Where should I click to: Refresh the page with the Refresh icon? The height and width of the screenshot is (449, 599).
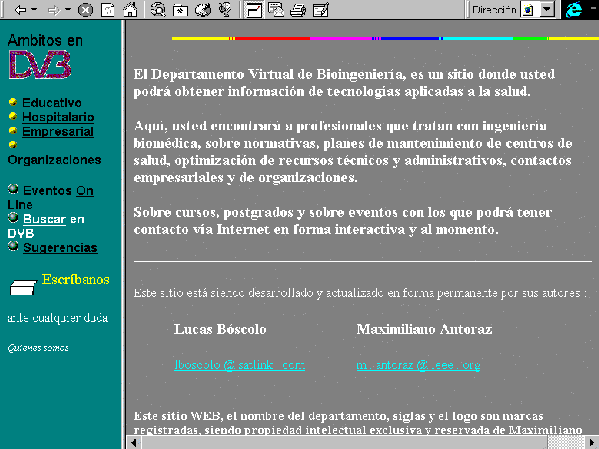point(108,10)
